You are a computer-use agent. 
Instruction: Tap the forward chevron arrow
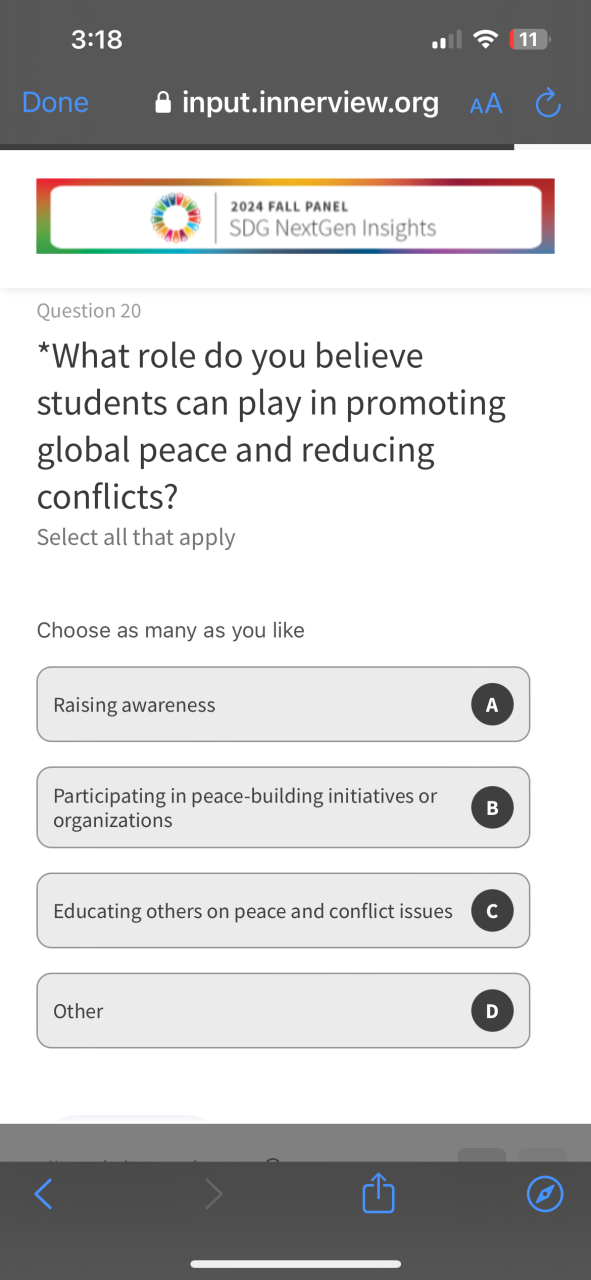(213, 1193)
